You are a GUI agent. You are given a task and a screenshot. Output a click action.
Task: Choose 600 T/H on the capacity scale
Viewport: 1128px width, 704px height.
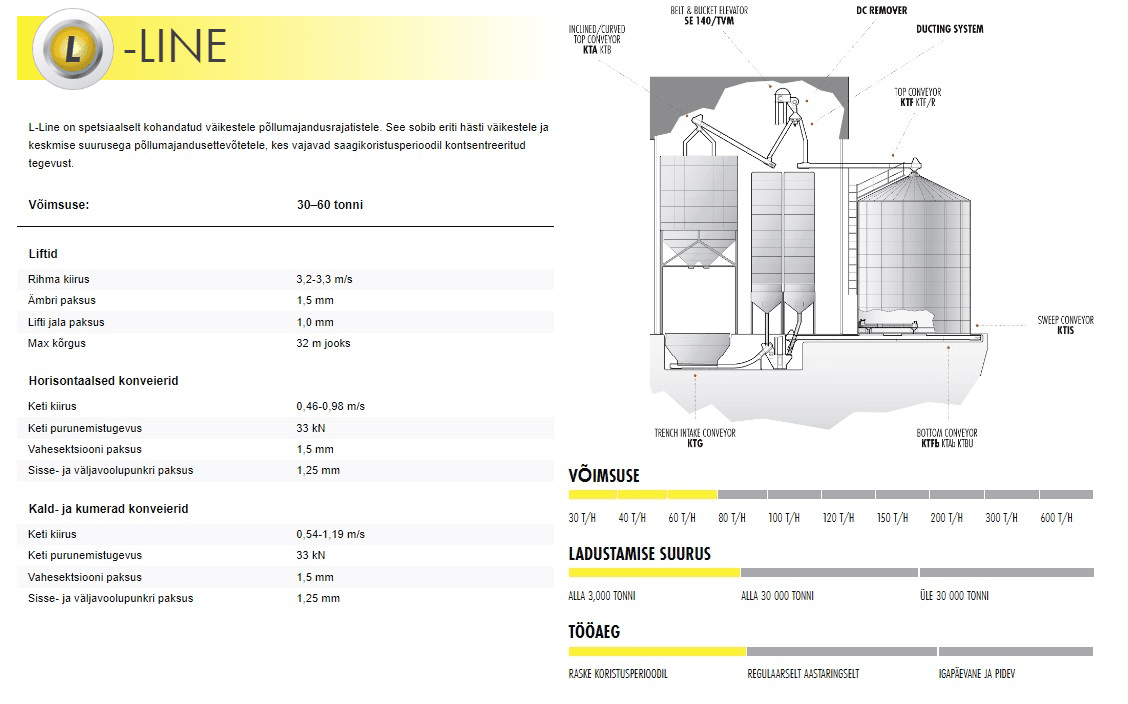click(1056, 518)
